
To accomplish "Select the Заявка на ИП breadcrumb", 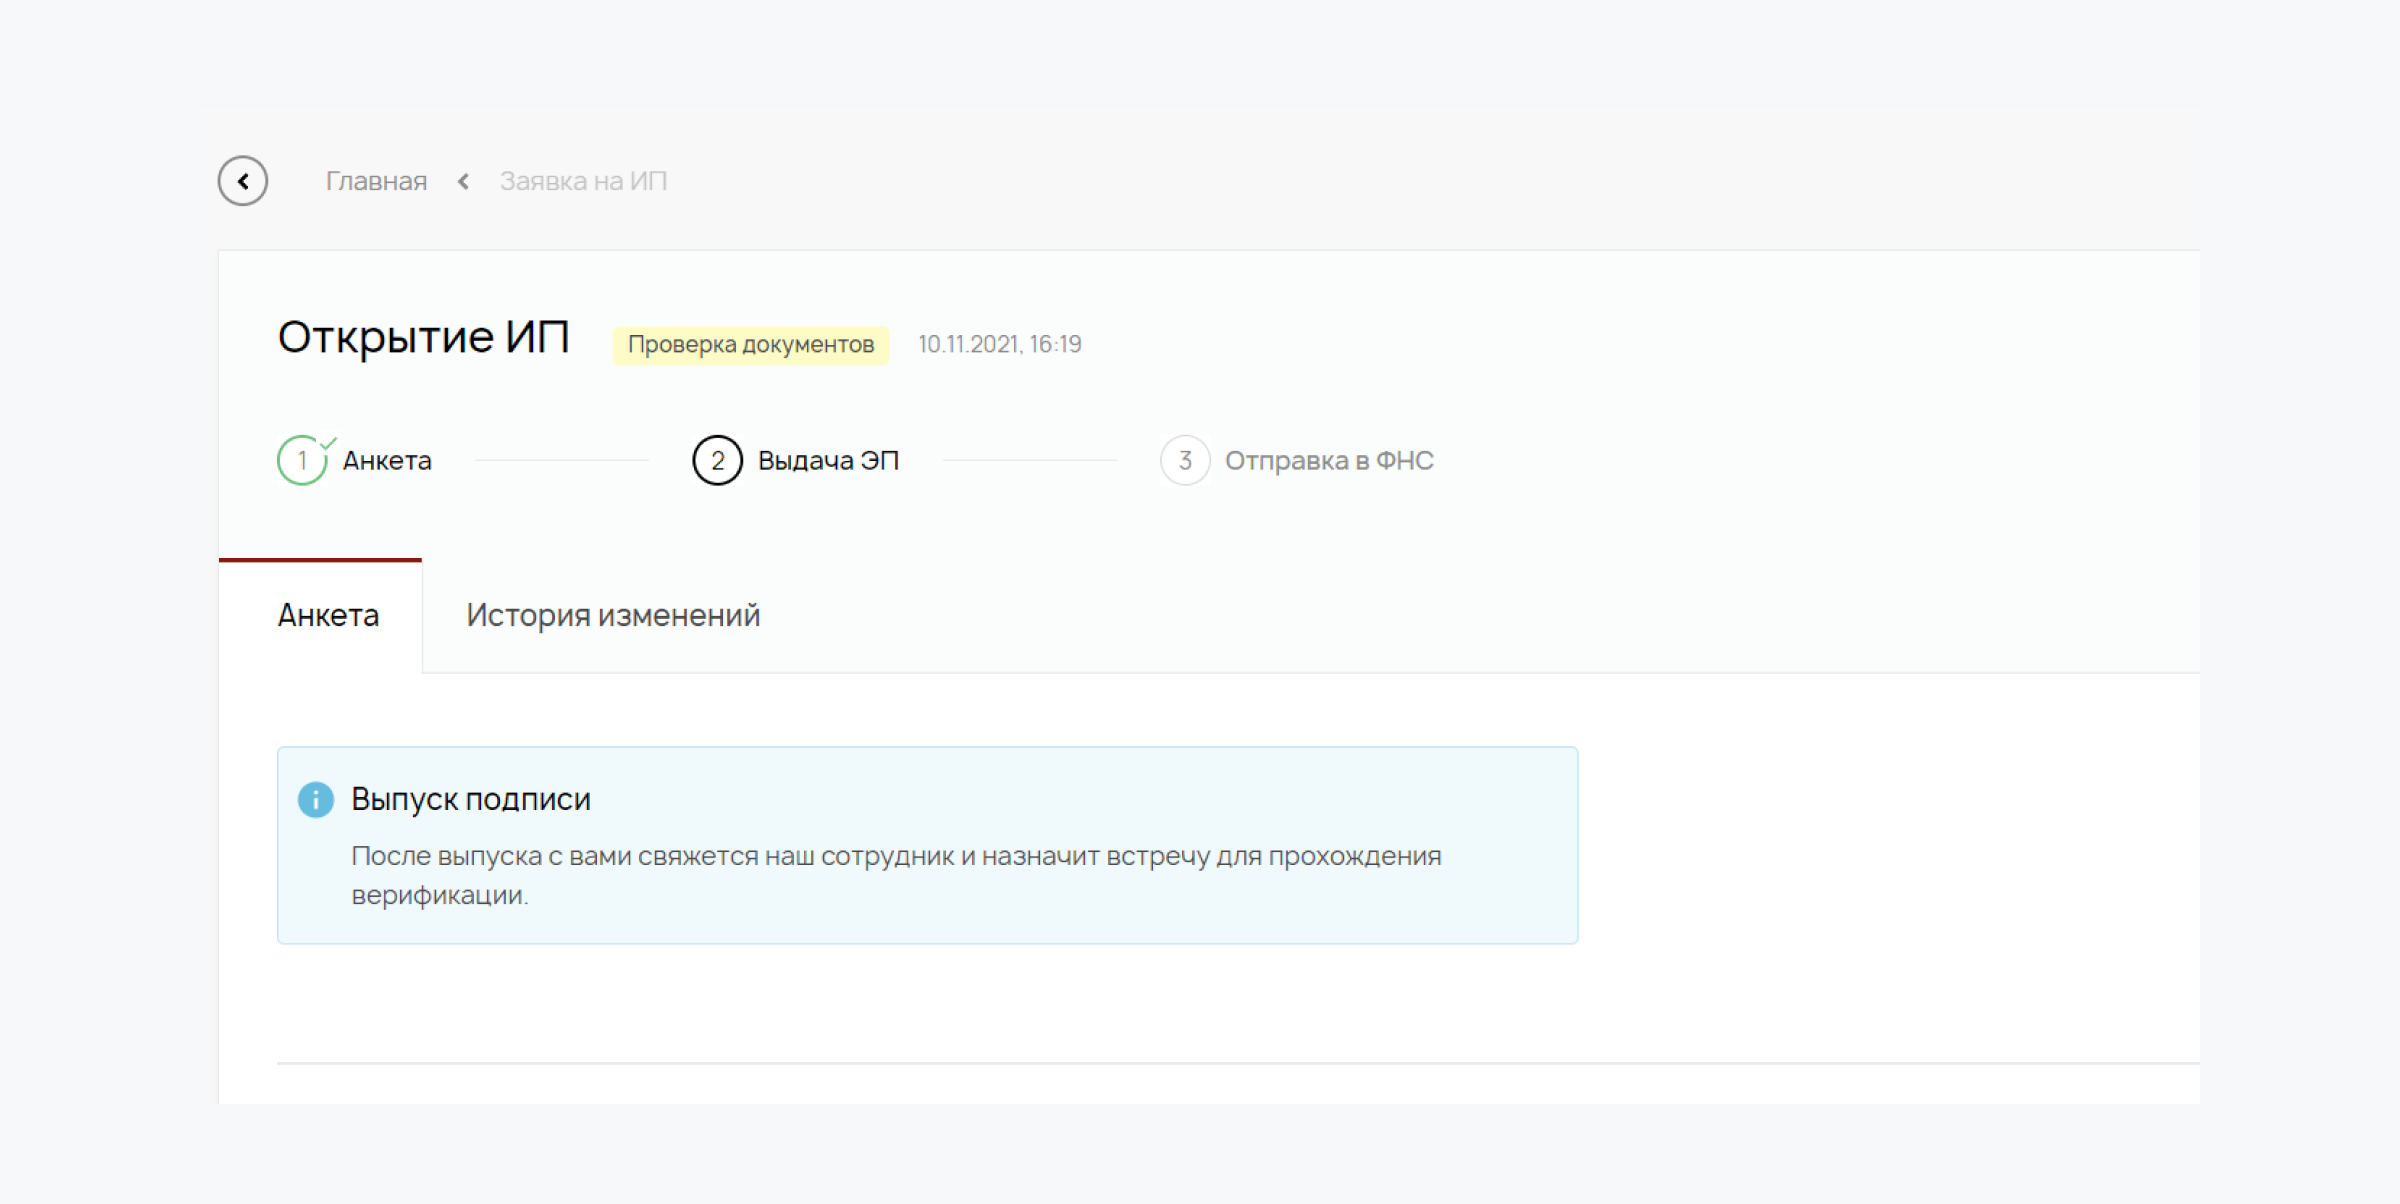I will (x=583, y=181).
